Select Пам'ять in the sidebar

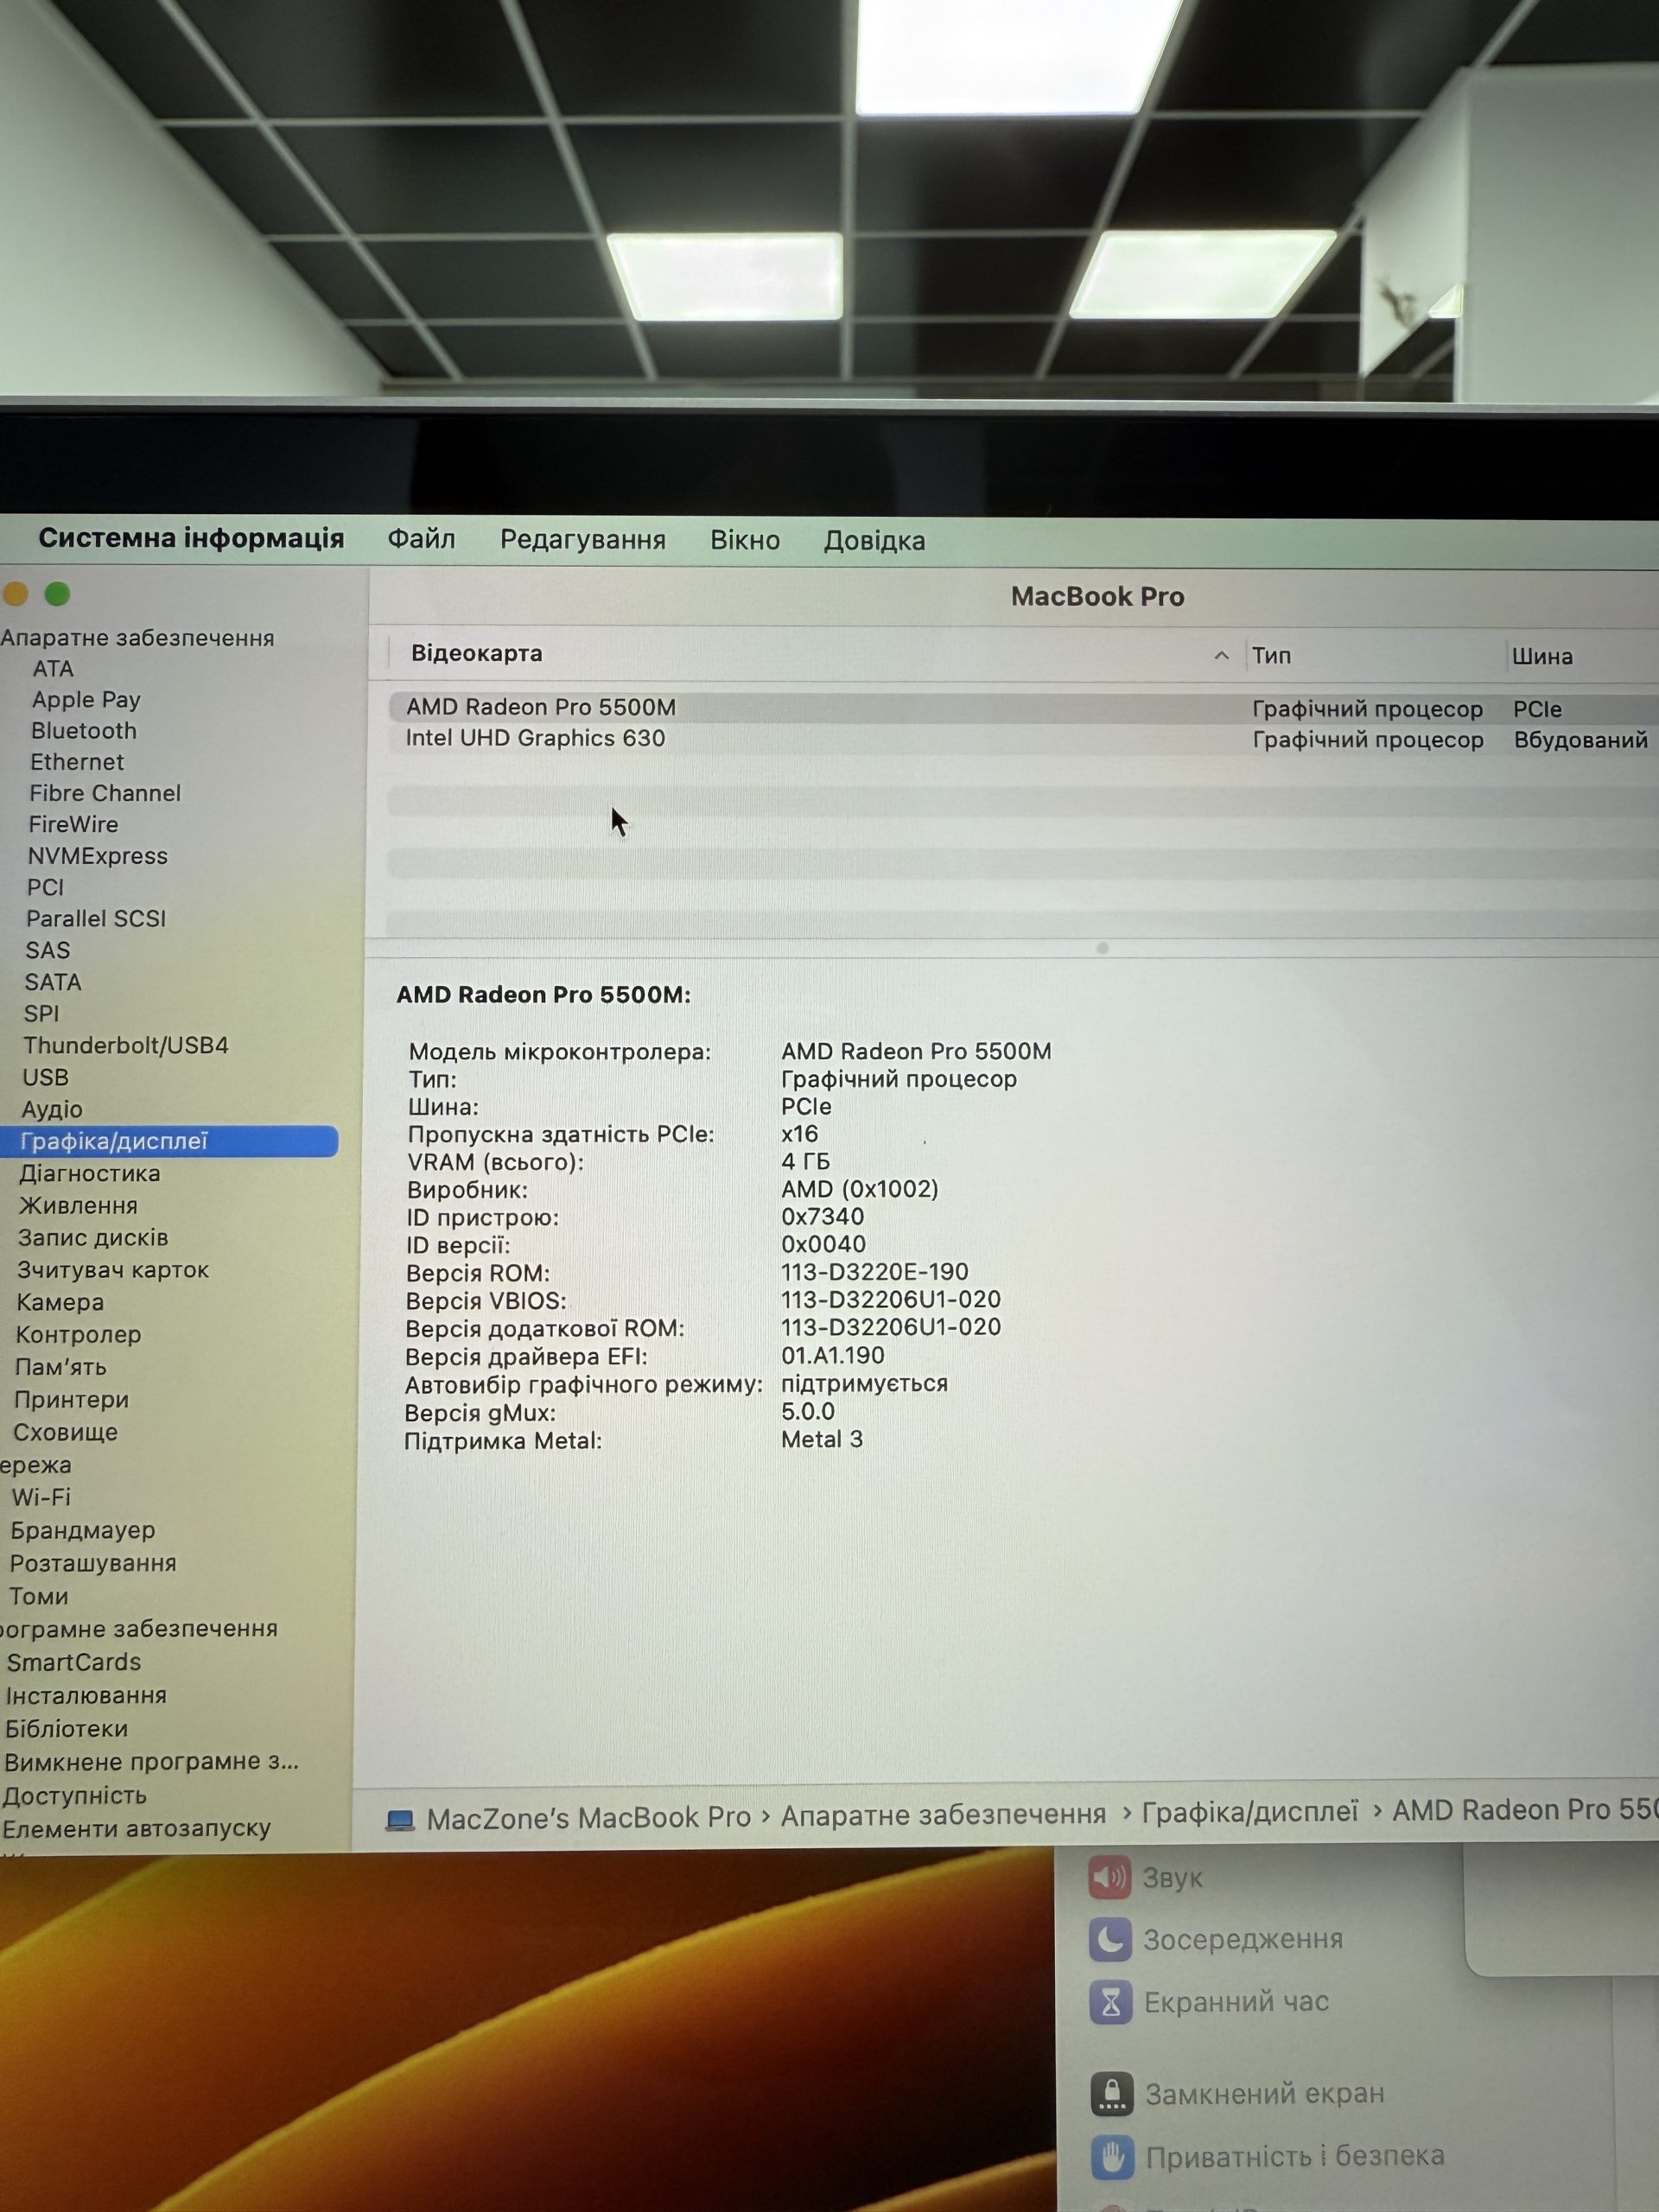(60, 1367)
